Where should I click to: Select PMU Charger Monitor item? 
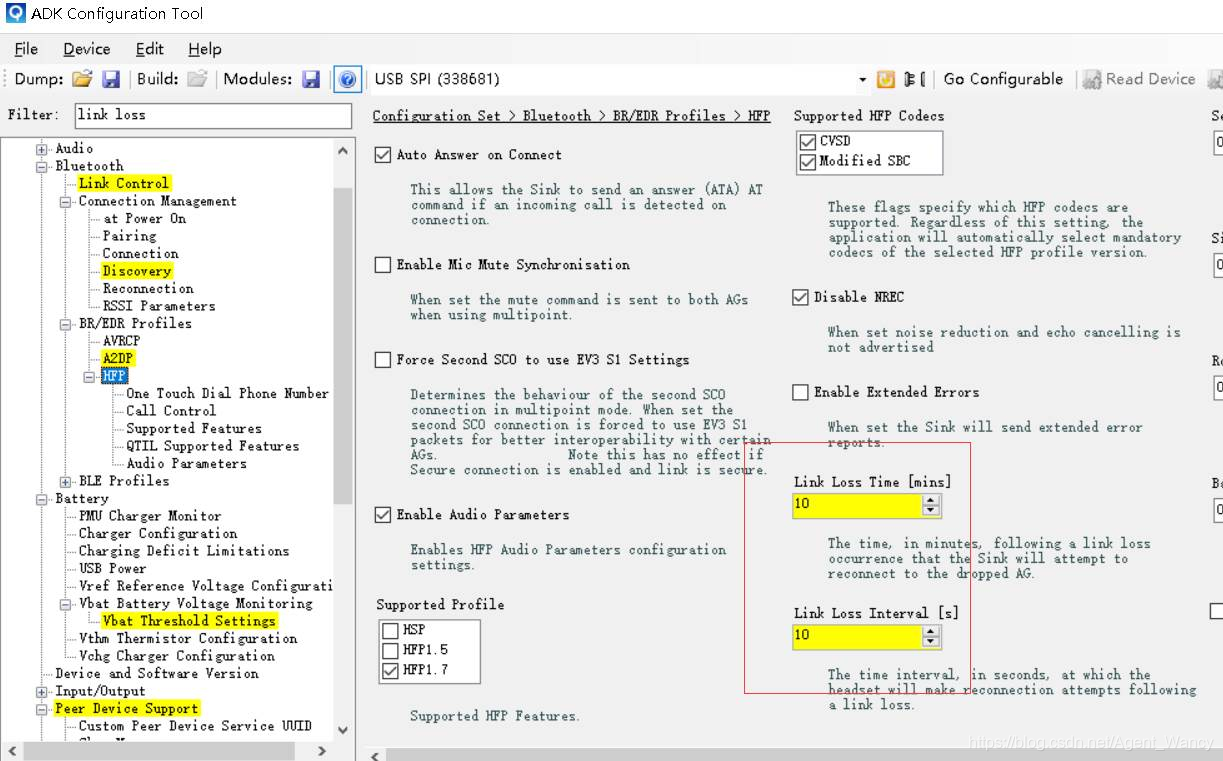150,516
